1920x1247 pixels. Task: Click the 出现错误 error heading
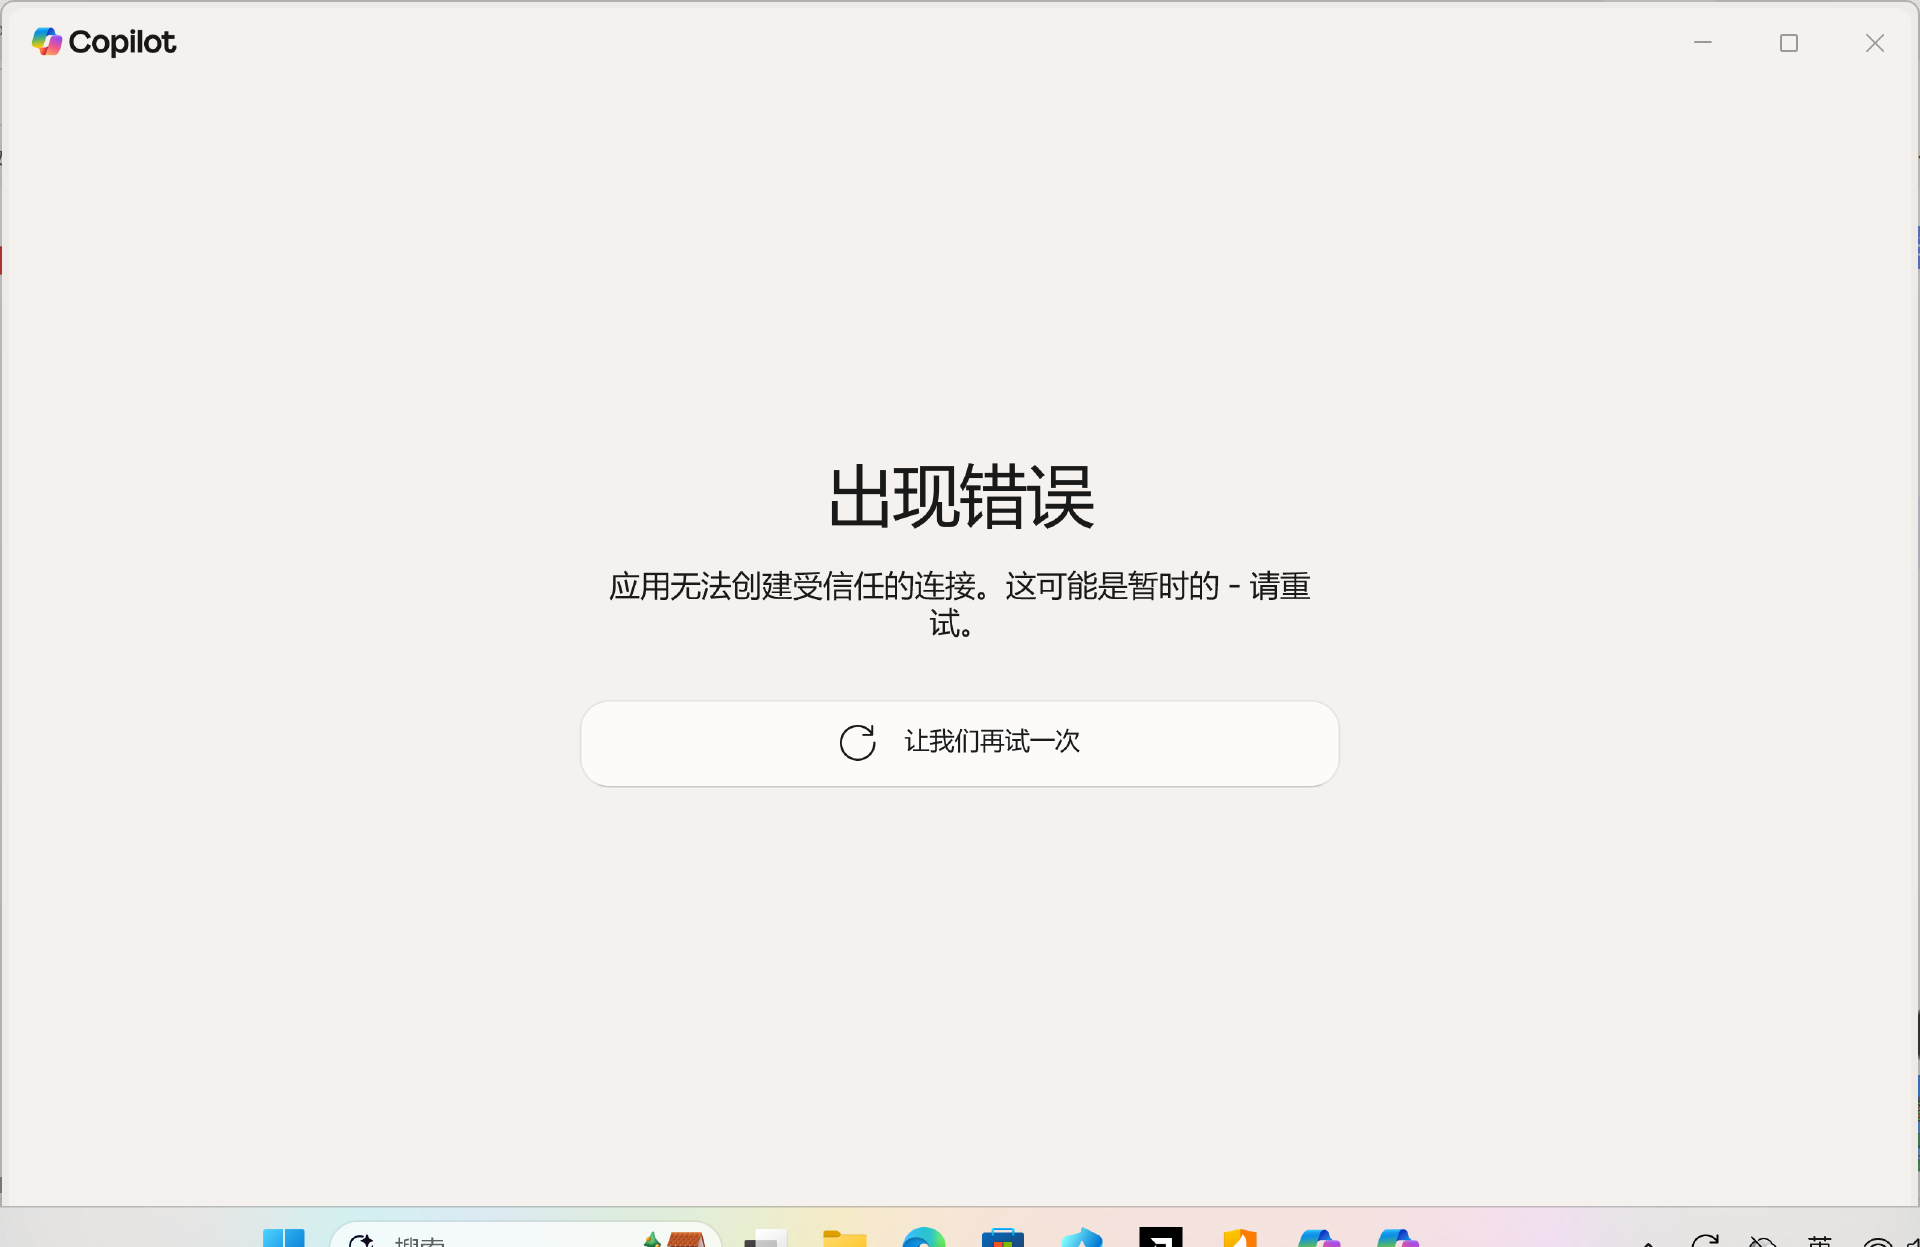[x=961, y=497]
